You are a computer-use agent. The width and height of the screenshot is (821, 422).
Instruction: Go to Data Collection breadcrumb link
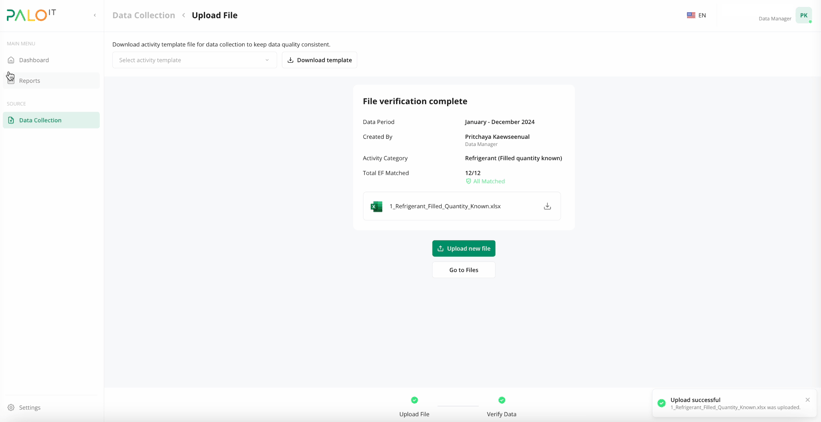coord(143,15)
